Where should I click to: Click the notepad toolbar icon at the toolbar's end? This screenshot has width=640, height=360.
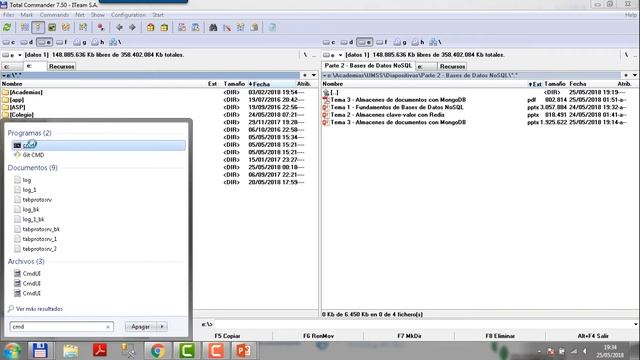click(272, 27)
